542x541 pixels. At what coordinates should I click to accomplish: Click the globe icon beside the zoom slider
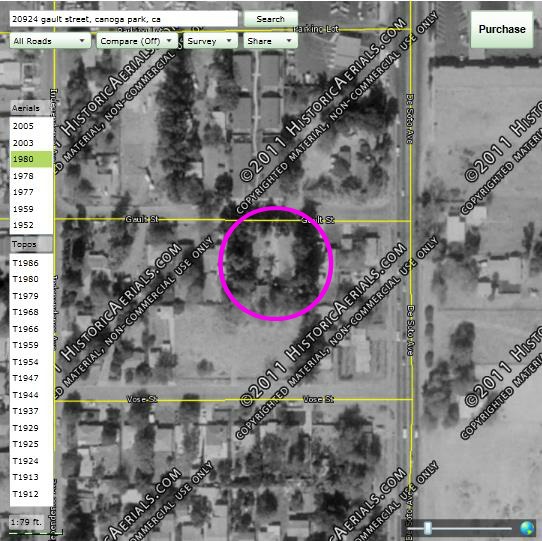coord(527,528)
